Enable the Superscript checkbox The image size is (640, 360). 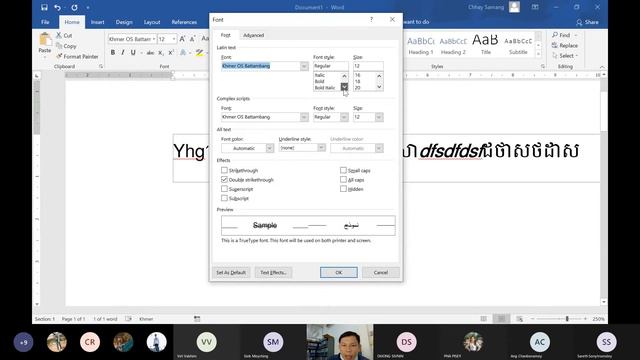coord(224,189)
